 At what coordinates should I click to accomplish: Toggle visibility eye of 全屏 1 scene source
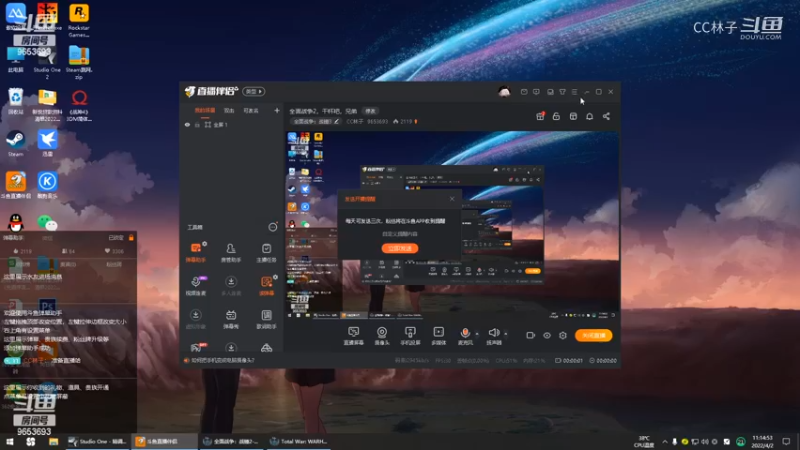(x=187, y=125)
